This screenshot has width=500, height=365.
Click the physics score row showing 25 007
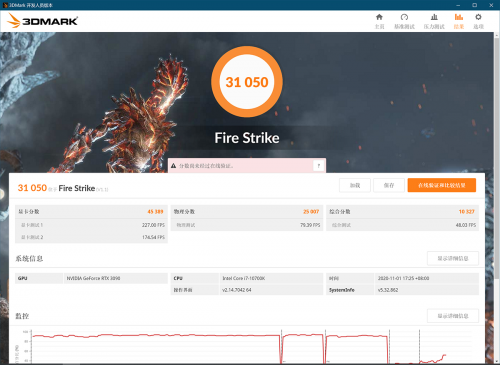pyautogui.click(x=247, y=212)
